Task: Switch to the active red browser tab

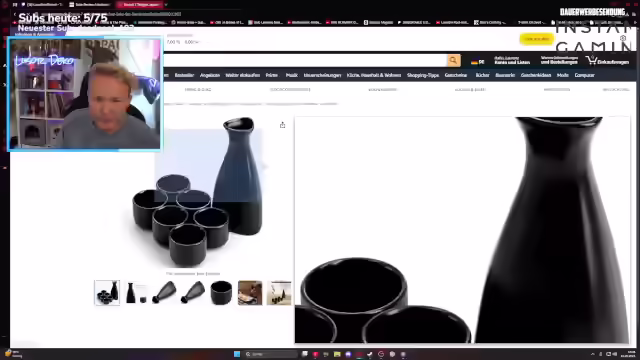Action: click(x=140, y=4)
